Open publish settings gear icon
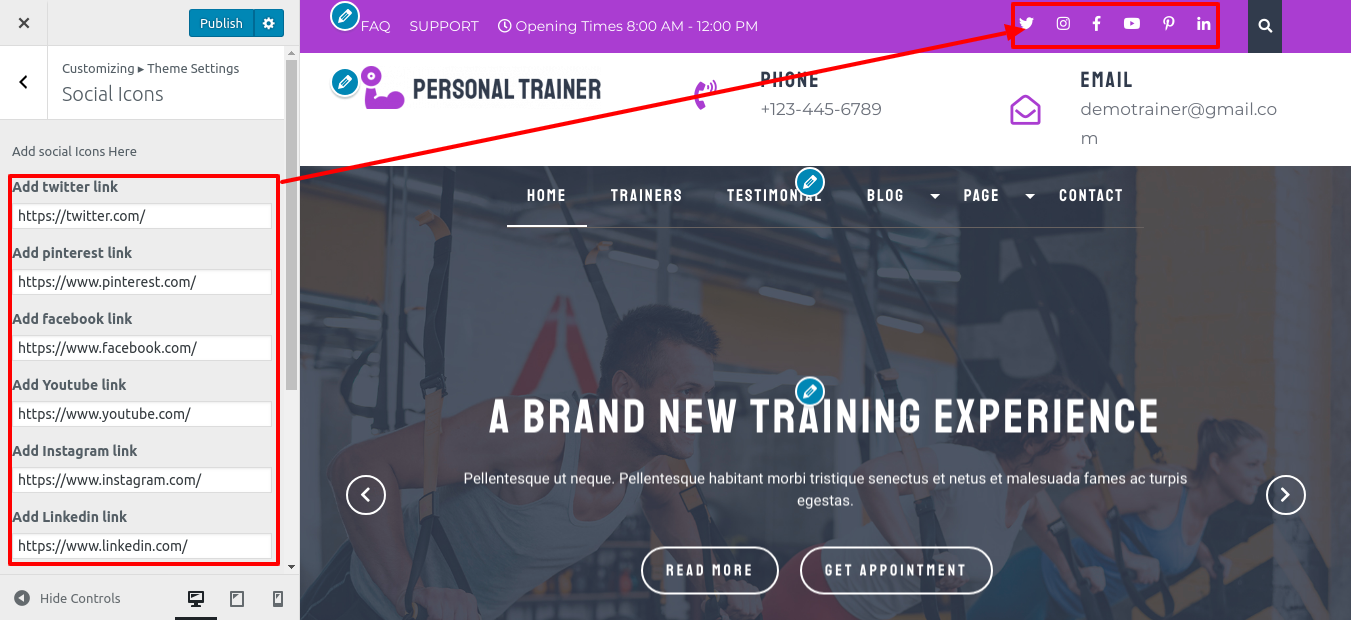This screenshot has height=620, width=1351. 268,23
